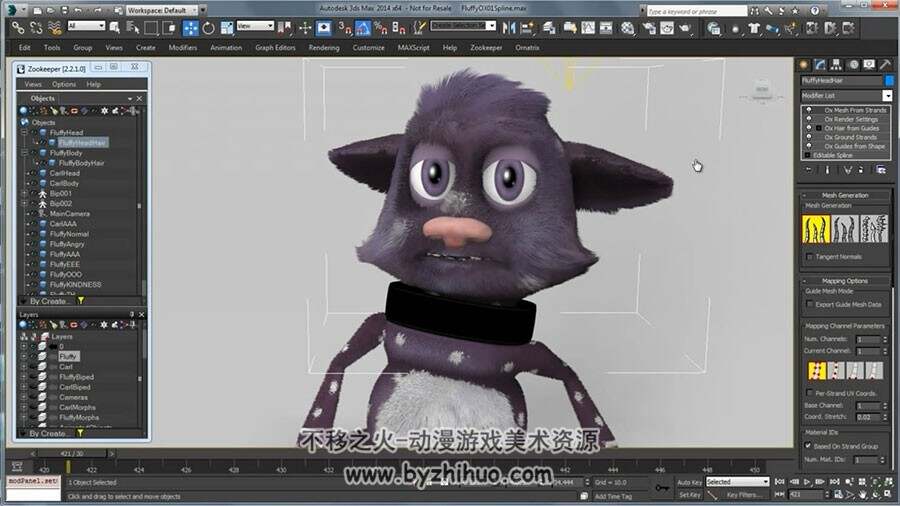Image resolution: width=900 pixels, height=506 pixels.
Task: Open Zookeeper window Options menu
Action: pos(64,84)
